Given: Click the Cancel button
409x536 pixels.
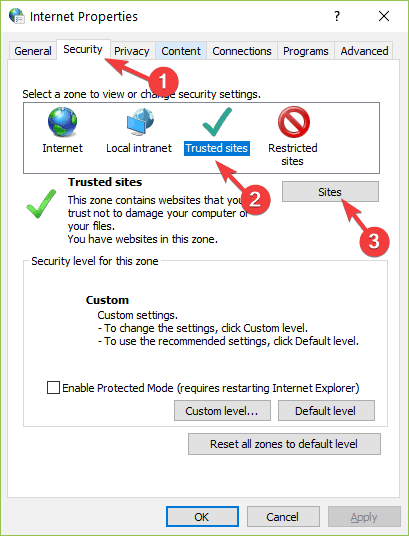Looking at the screenshot, I should pos(283,517).
